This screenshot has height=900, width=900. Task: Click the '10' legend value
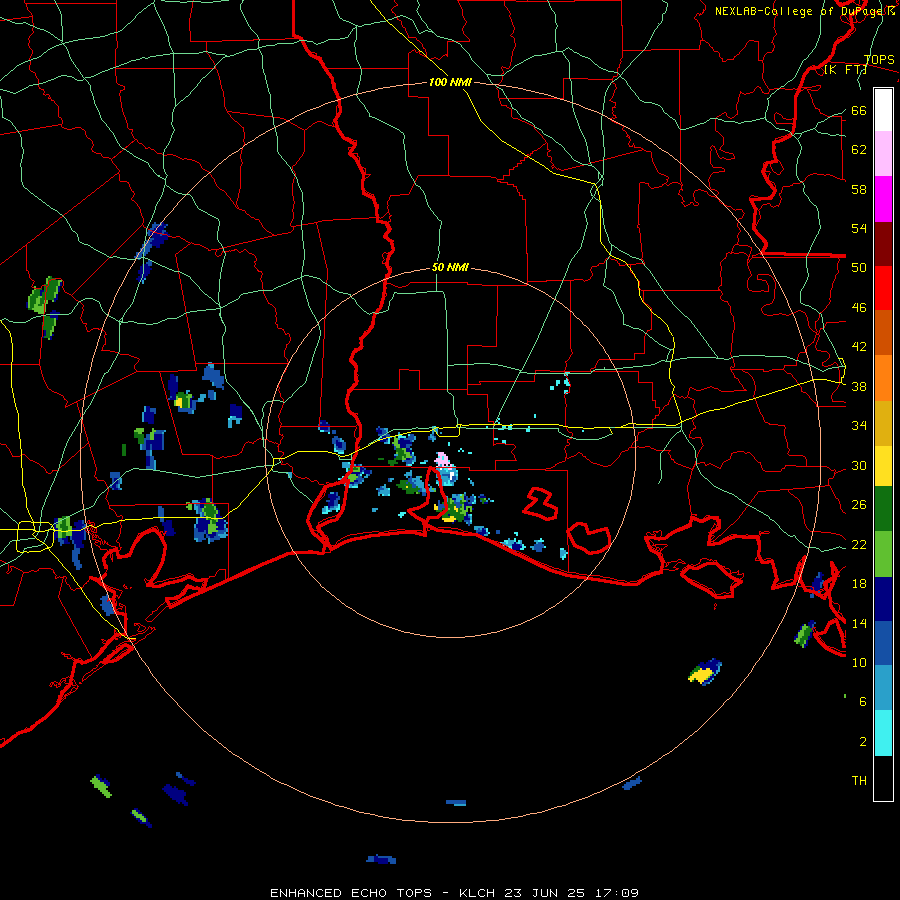(x=859, y=663)
